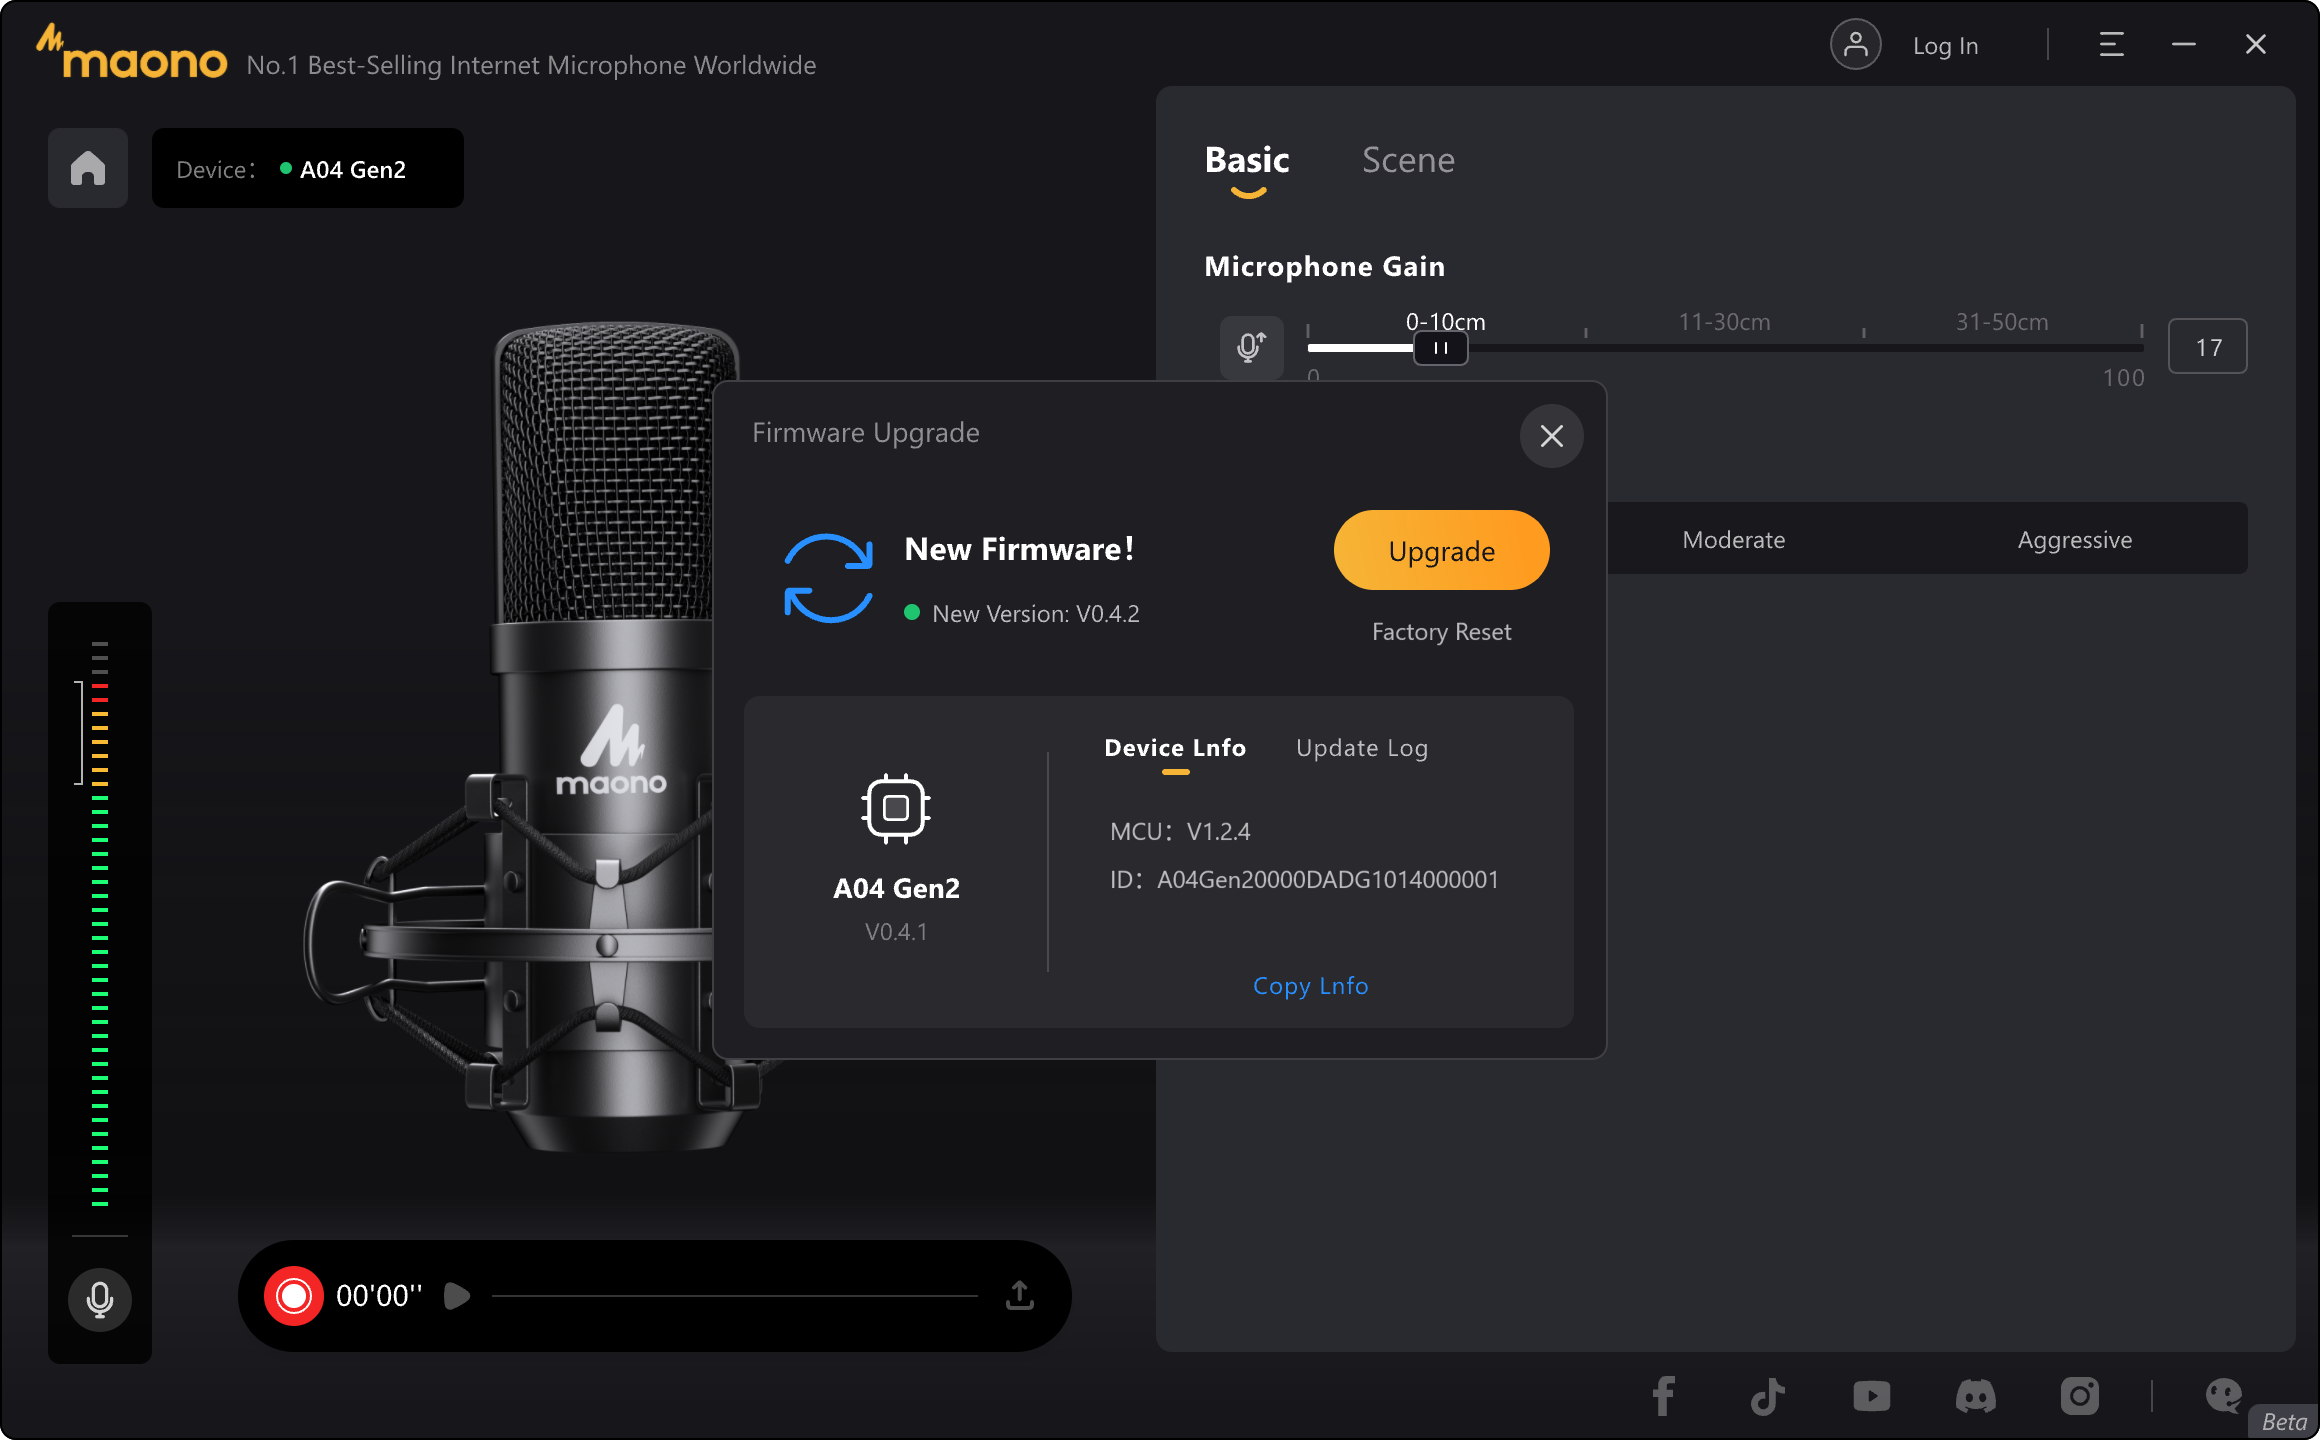Click the device ID text A04Gen20000DADG1014000001

pos(1328,880)
